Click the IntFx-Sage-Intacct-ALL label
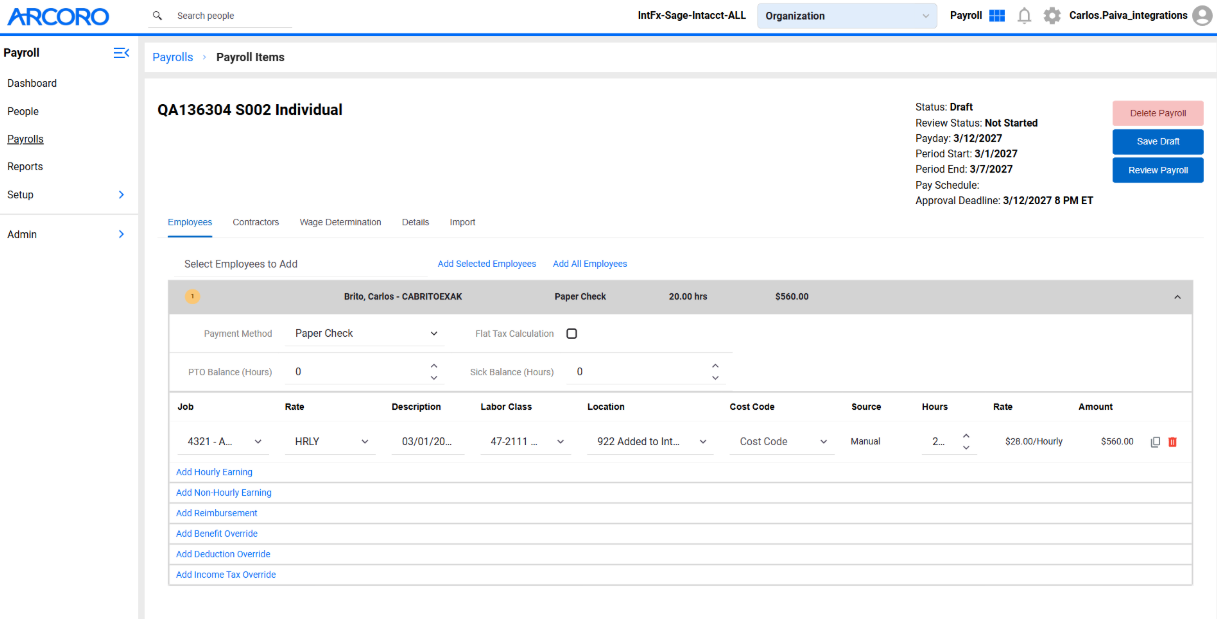The image size is (1217, 619). (692, 16)
